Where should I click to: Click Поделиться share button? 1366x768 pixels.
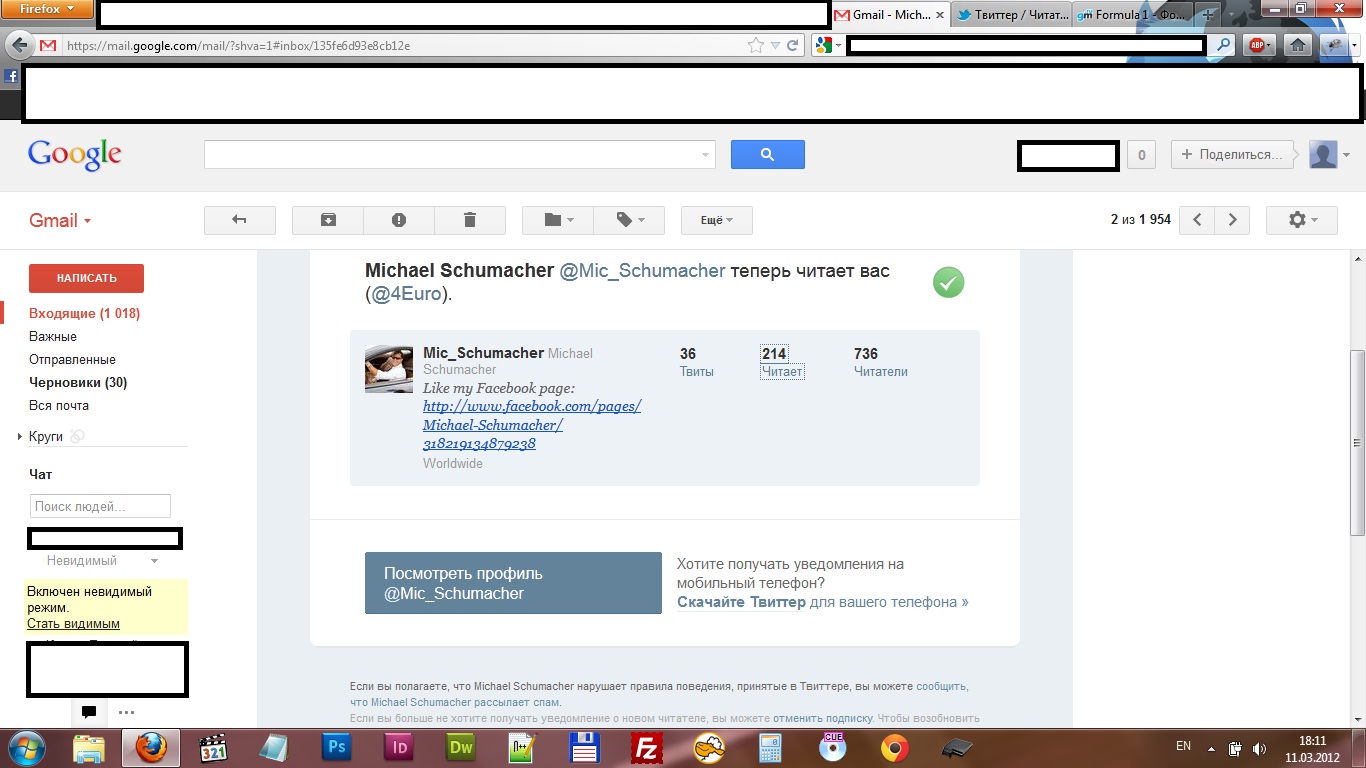pyautogui.click(x=1232, y=154)
